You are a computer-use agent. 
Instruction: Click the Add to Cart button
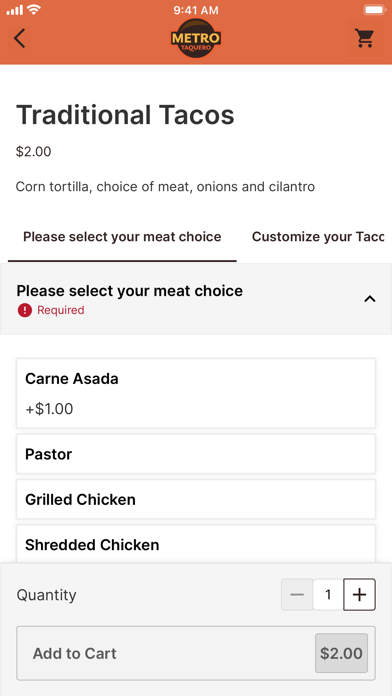point(196,653)
